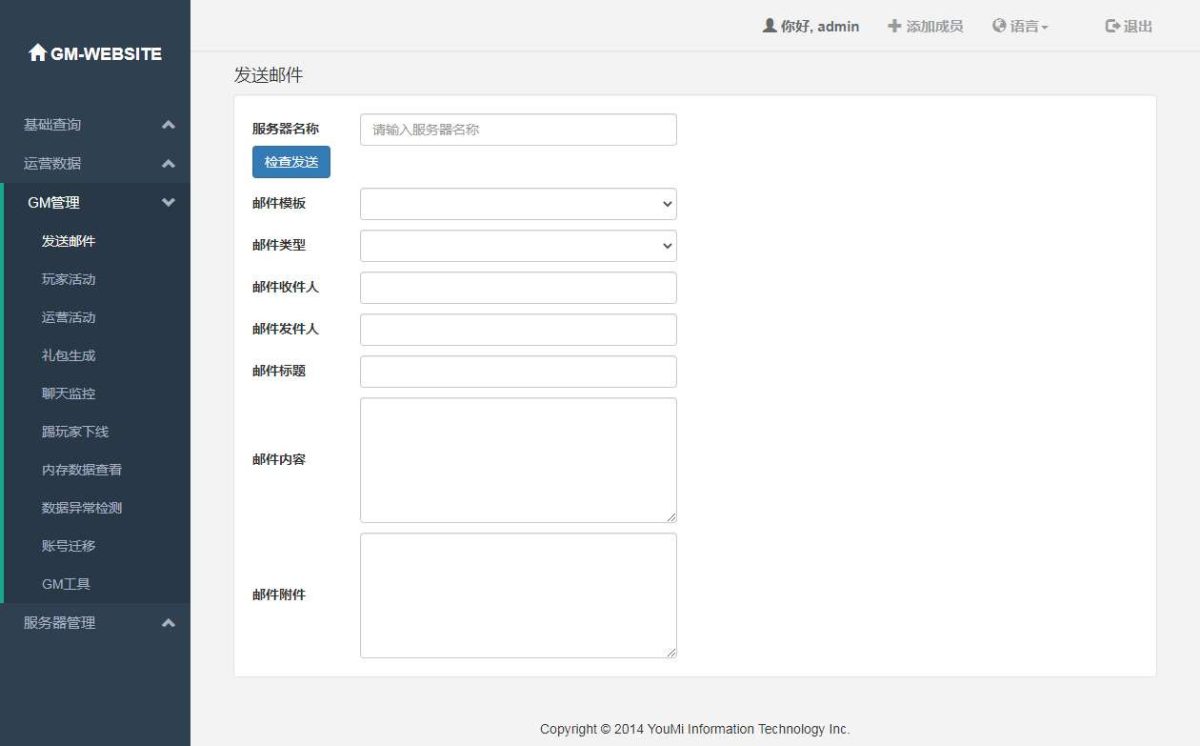Click the 邮件发件人 field label
The image size is (1200, 746).
click(285, 329)
